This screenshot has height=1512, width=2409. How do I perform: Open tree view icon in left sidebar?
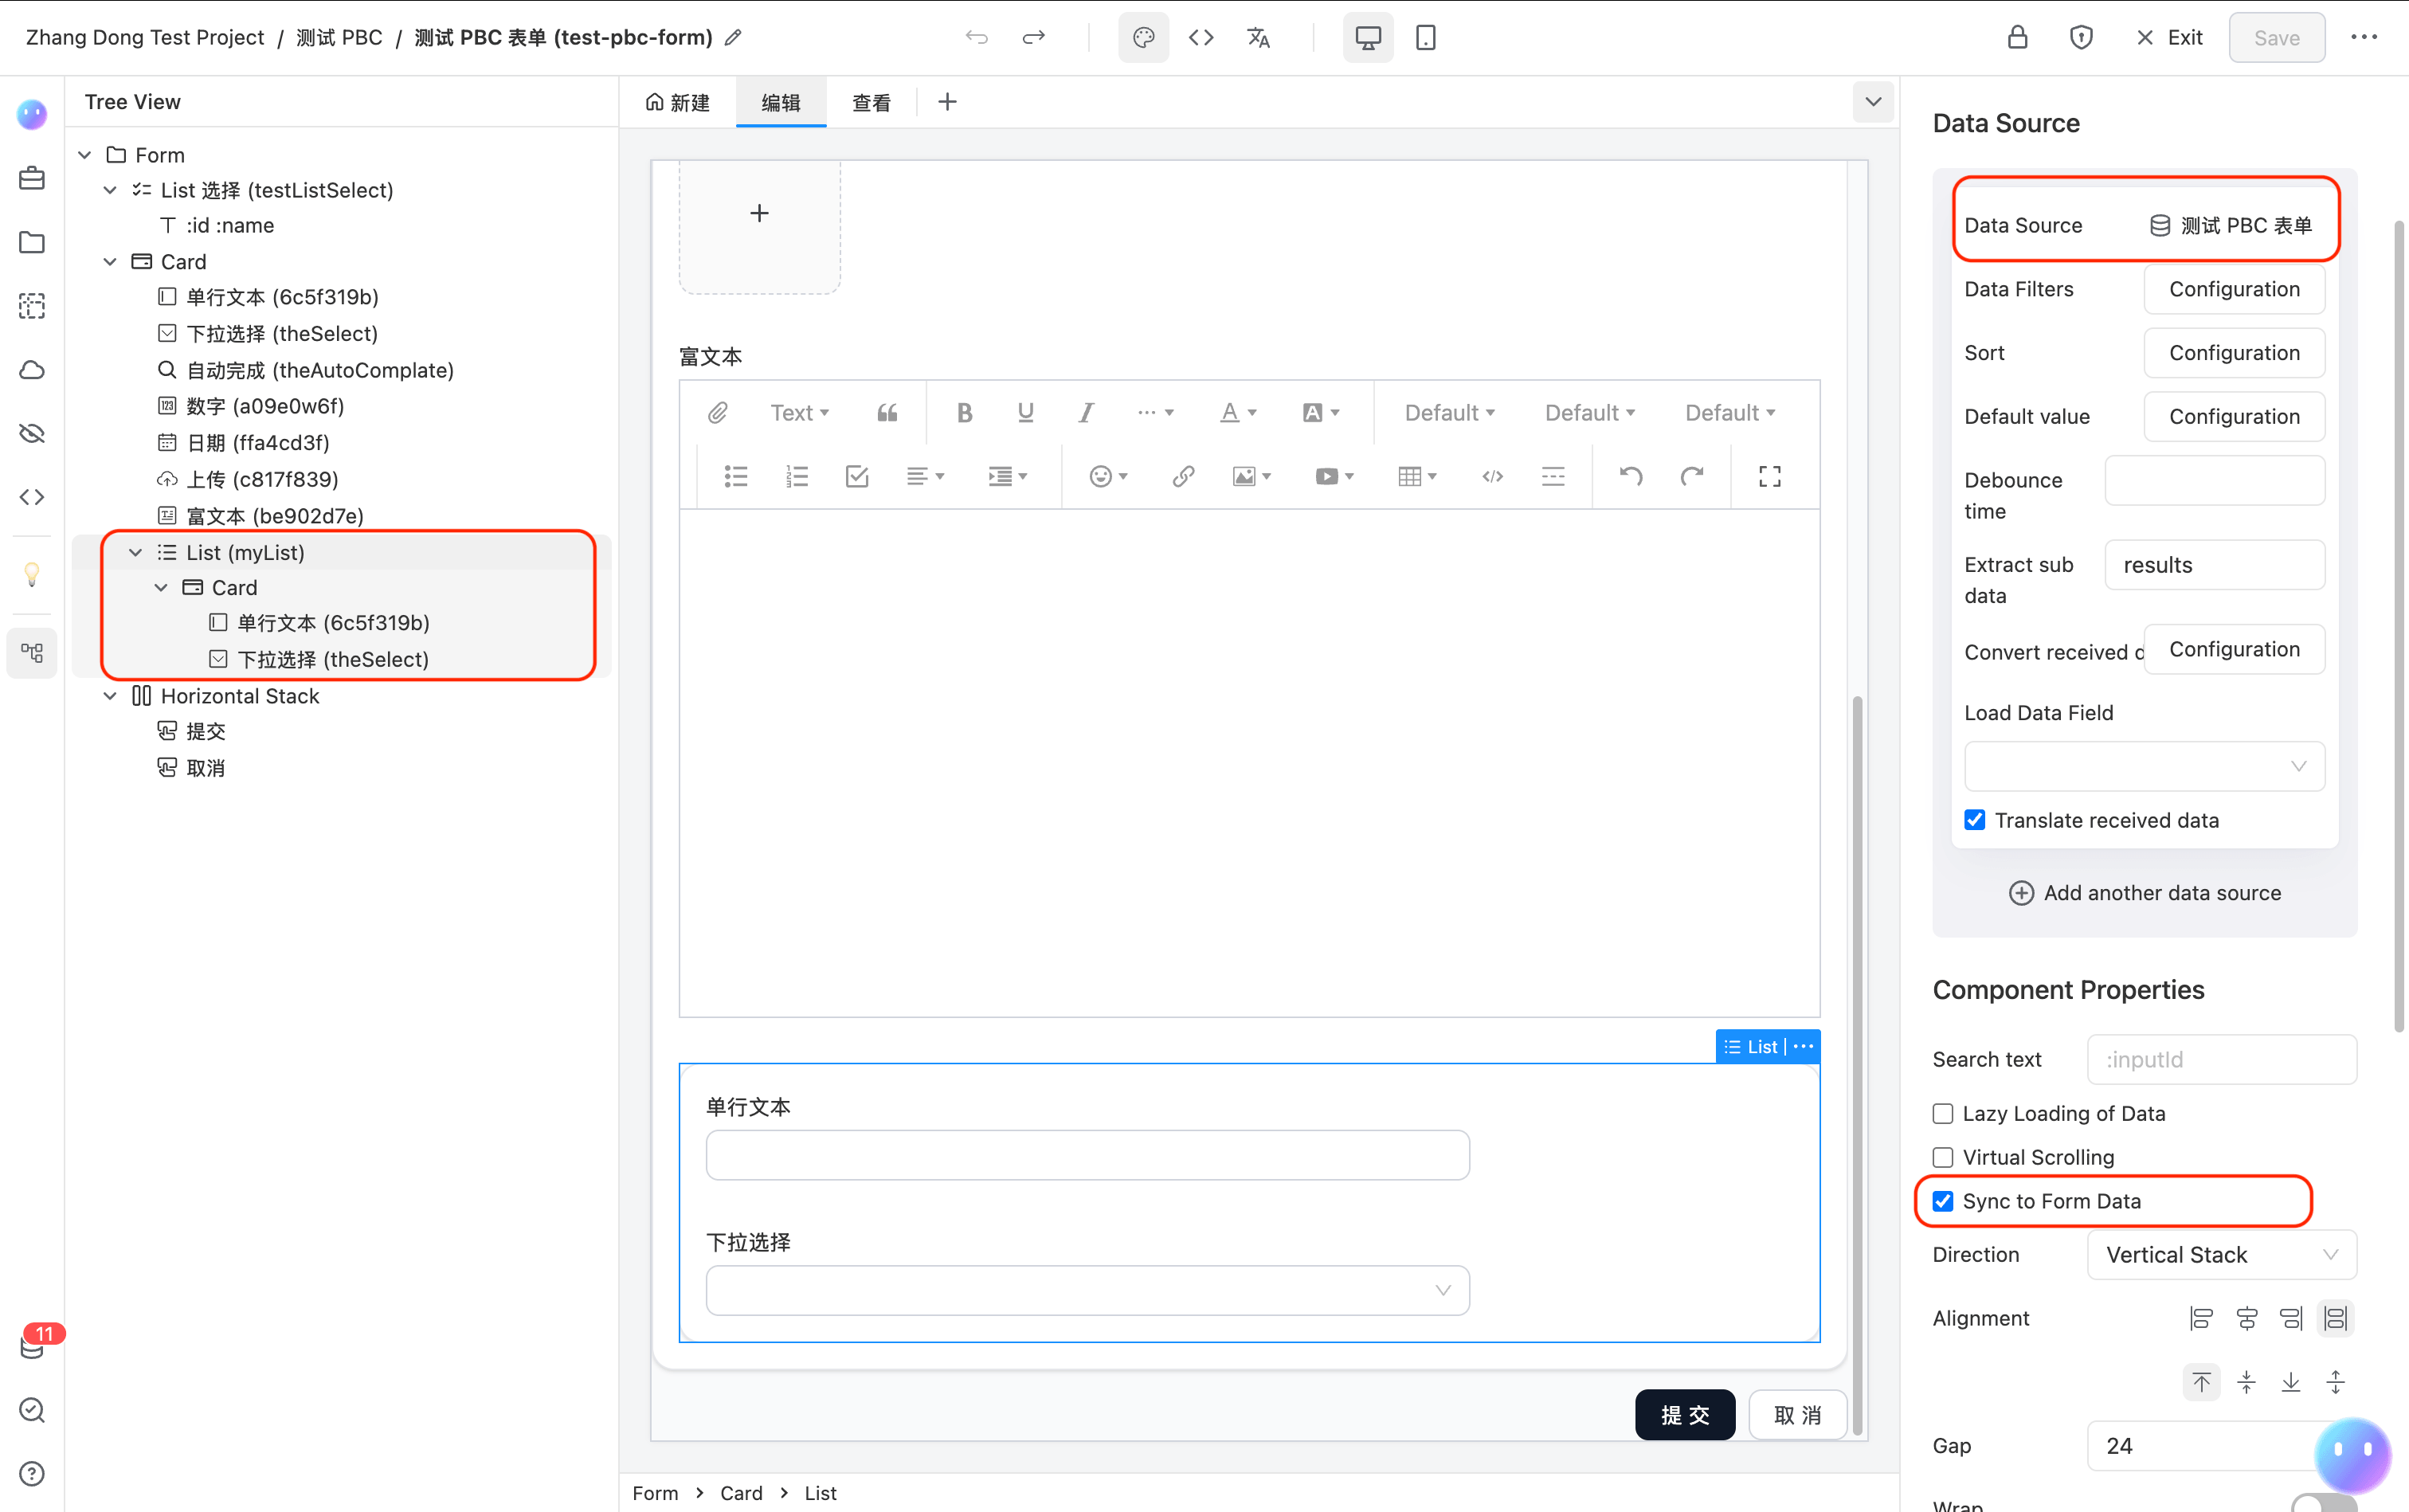(32, 654)
